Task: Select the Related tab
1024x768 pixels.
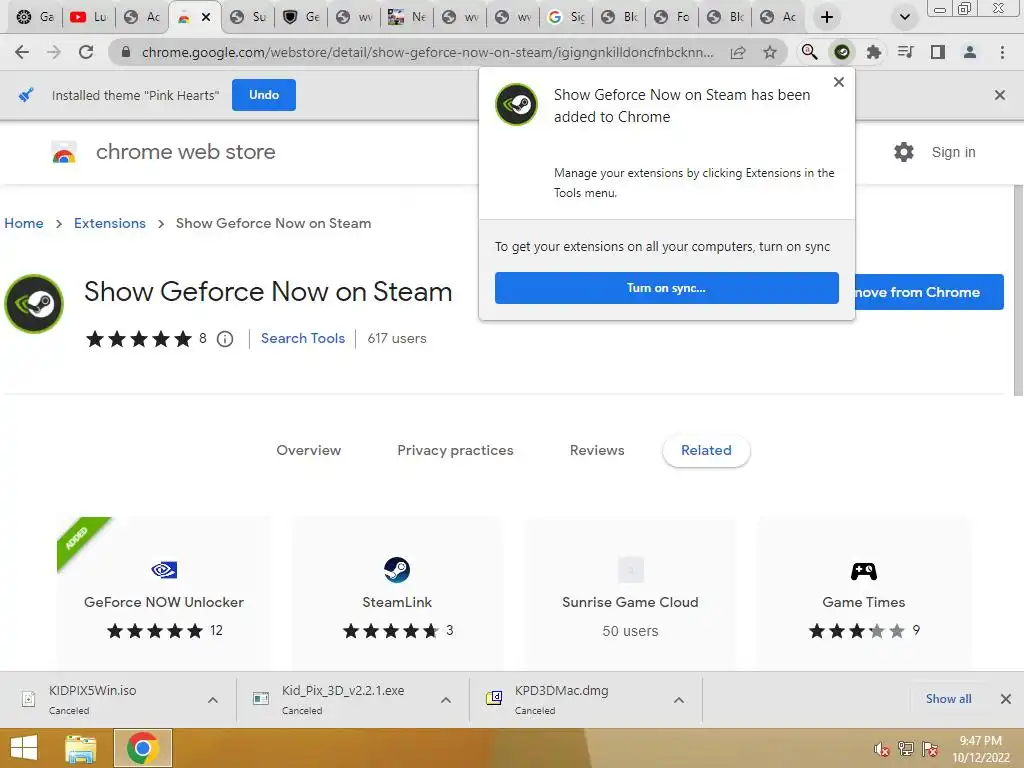Action: pyautogui.click(x=706, y=450)
